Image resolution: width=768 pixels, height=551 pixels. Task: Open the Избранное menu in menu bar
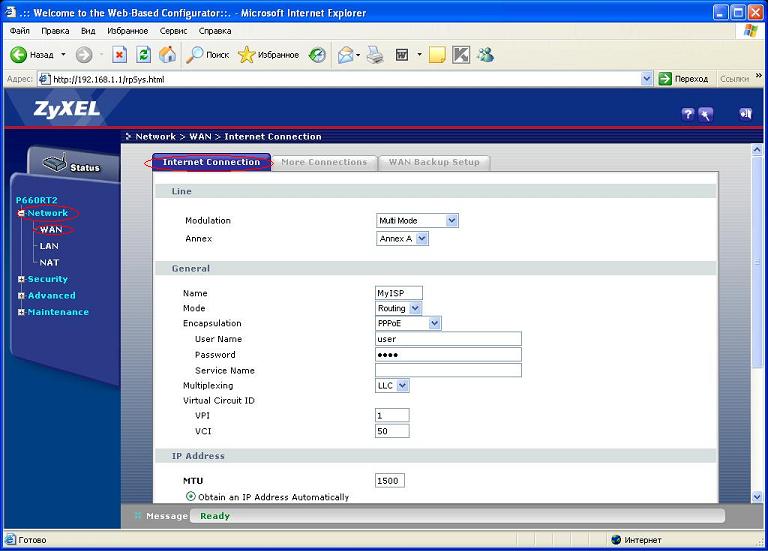point(127,30)
